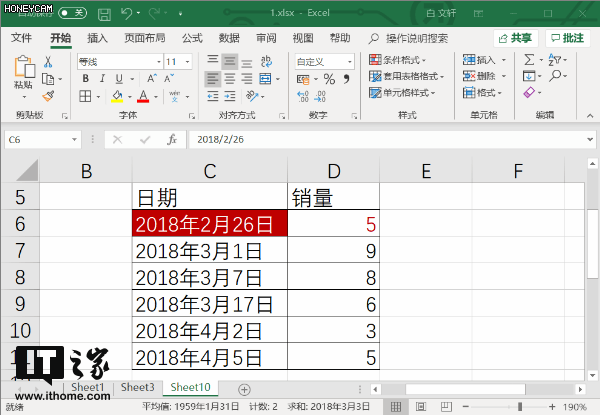Open 套用表格格式 table format menu

click(406, 76)
